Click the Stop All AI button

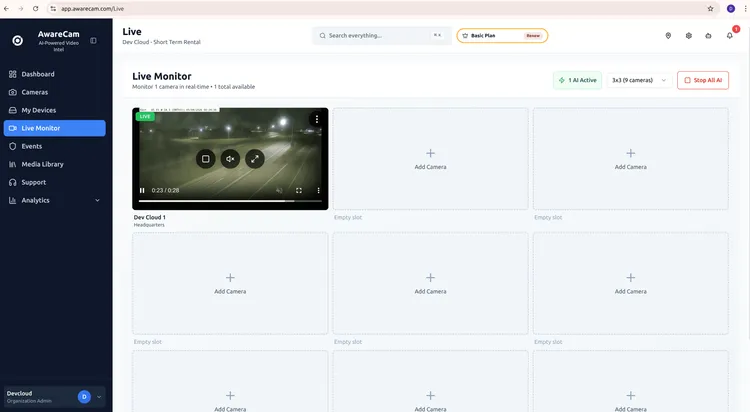pos(703,80)
